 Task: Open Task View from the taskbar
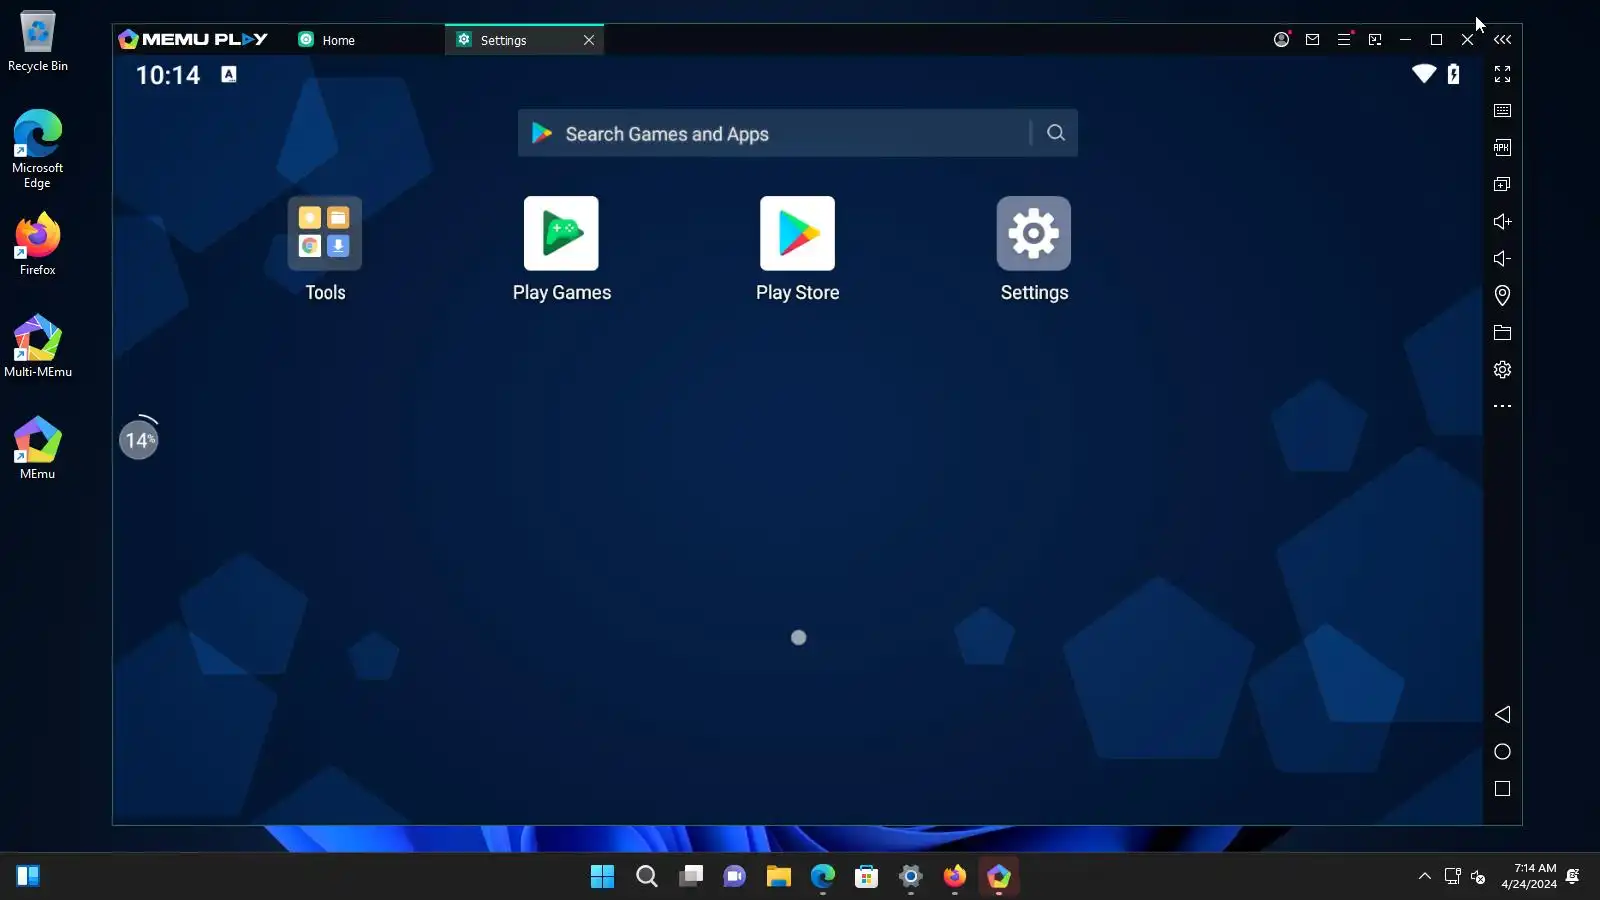coord(691,877)
